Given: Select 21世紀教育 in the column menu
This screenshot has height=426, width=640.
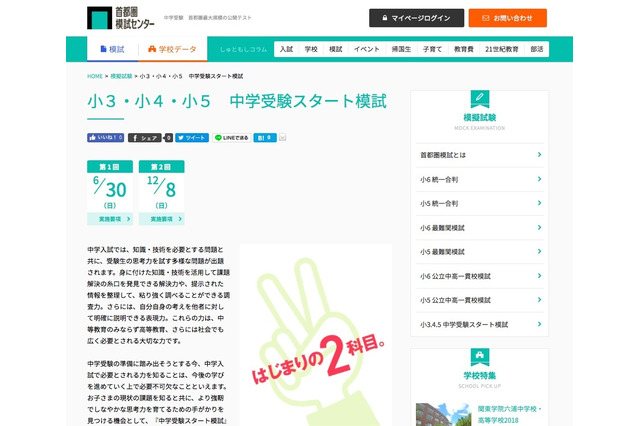Looking at the screenshot, I should [502, 49].
